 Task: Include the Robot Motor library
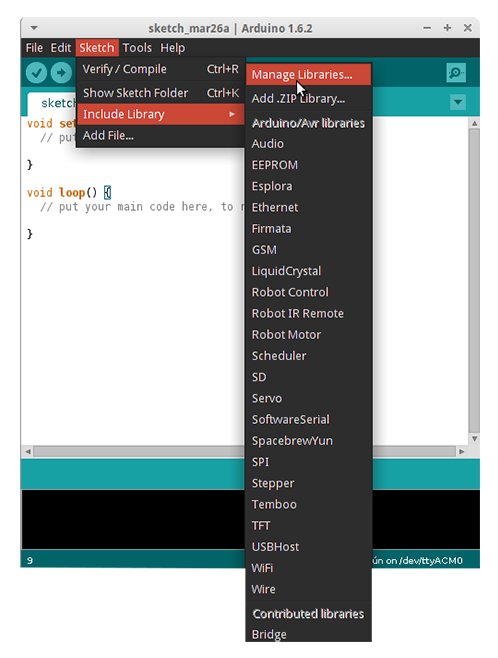click(309, 334)
